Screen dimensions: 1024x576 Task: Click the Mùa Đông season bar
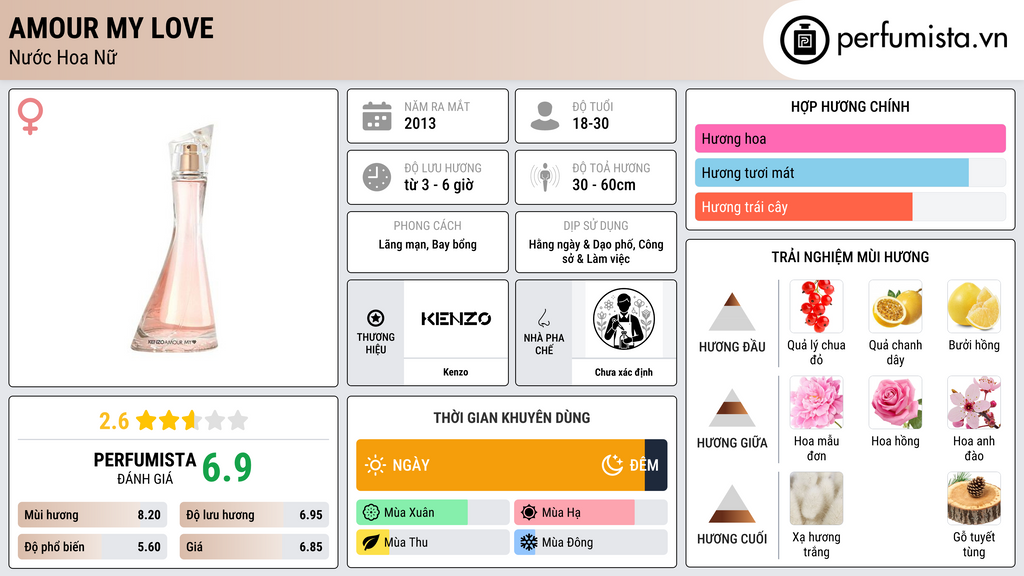tap(591, 542)
